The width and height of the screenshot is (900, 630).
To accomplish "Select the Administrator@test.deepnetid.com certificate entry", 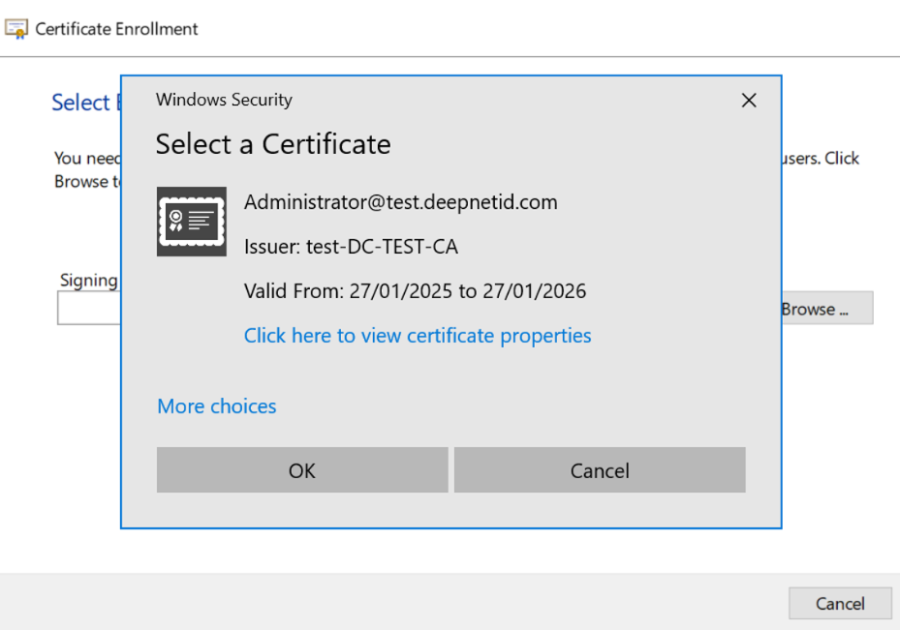I will (x=400, y=202).
